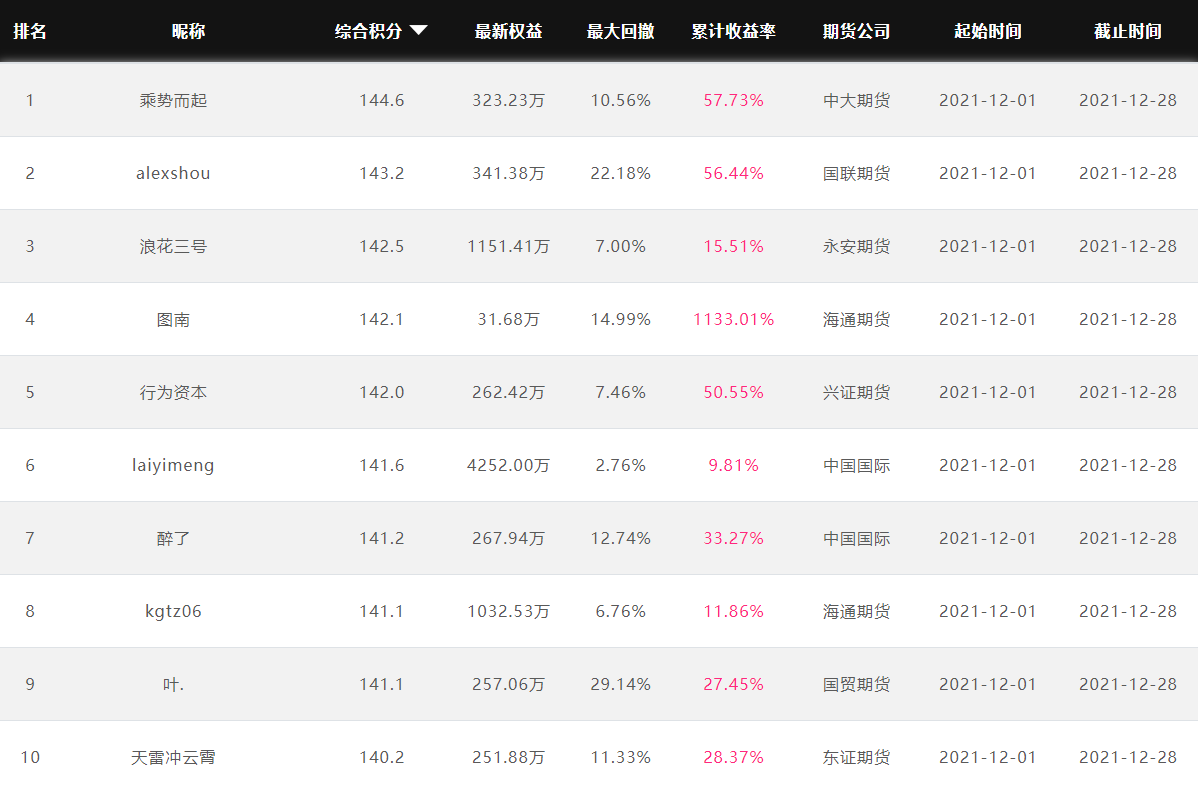The height and width of the screenshot is (790, 1198).
Task: Open trader laiyimeng's entry
Action: click(x=173, y=465)
